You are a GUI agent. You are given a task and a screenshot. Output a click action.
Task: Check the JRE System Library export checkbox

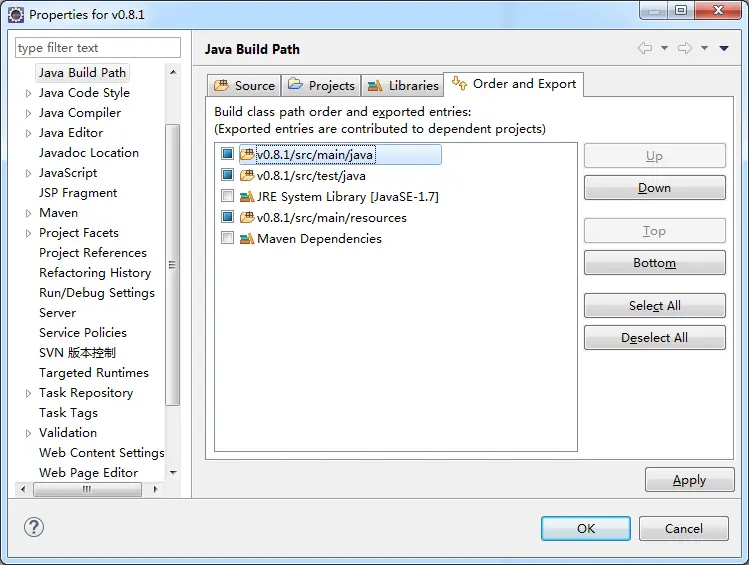click(x=227, y=196)
